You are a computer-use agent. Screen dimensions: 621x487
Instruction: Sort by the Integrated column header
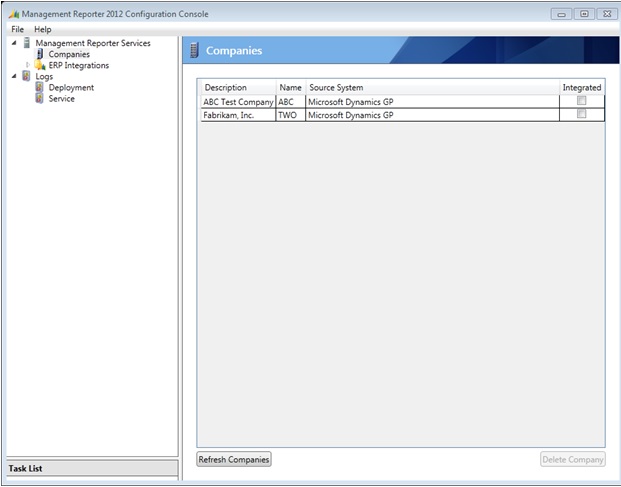[582, 88]
